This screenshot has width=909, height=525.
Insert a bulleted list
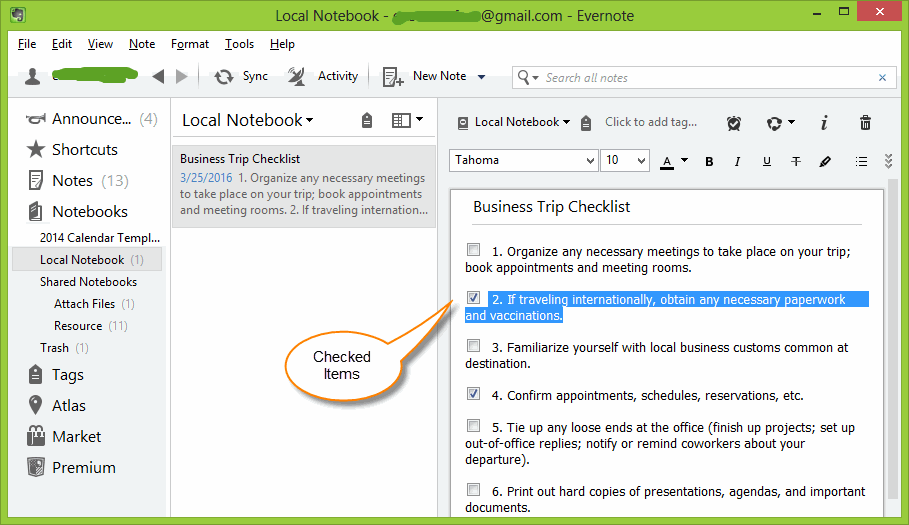point(861,162)
